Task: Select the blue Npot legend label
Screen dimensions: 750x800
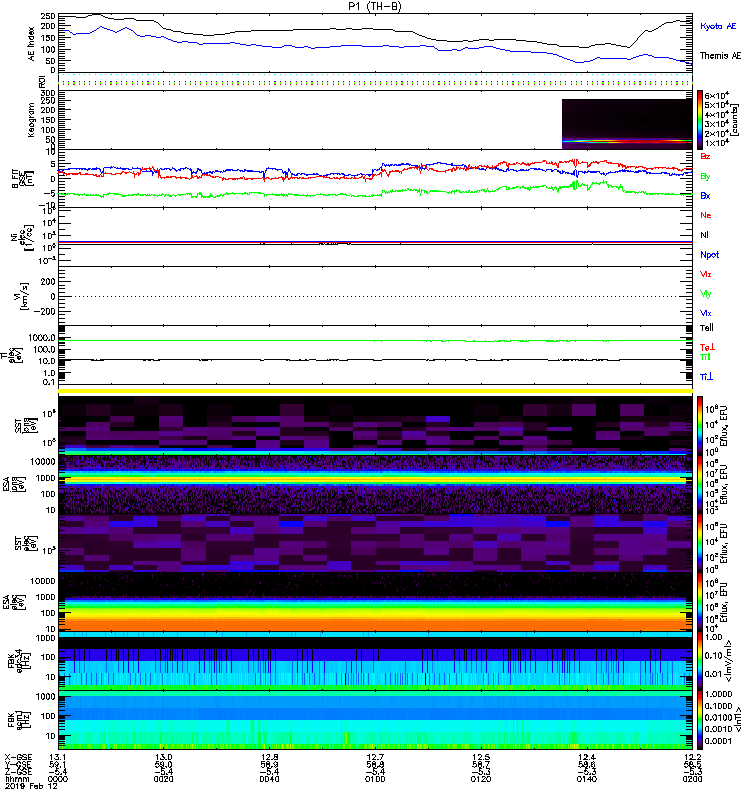Action: (710, 255)
